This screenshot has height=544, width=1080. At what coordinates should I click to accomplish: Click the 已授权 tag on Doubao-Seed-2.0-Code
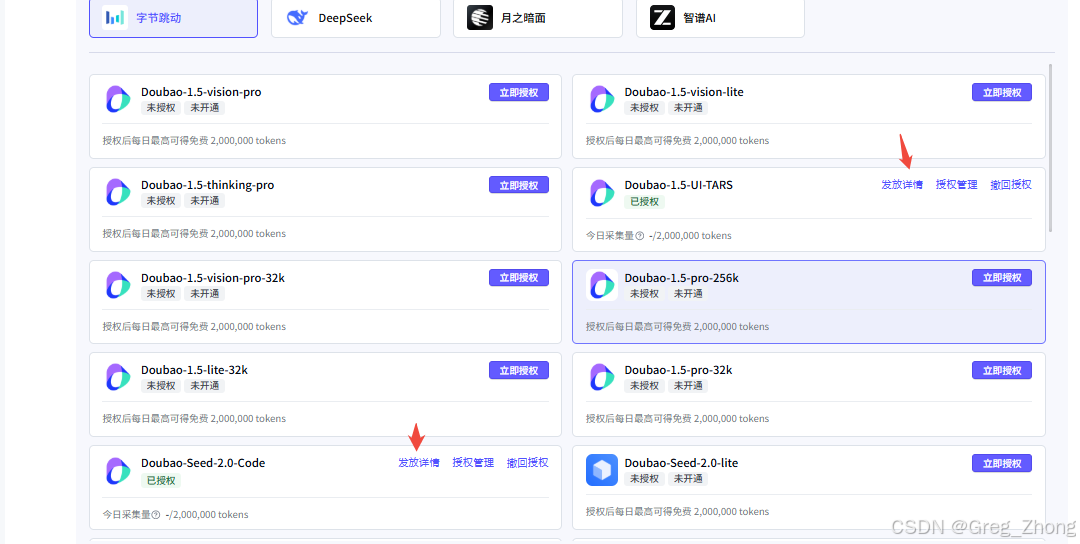(160, 481)
